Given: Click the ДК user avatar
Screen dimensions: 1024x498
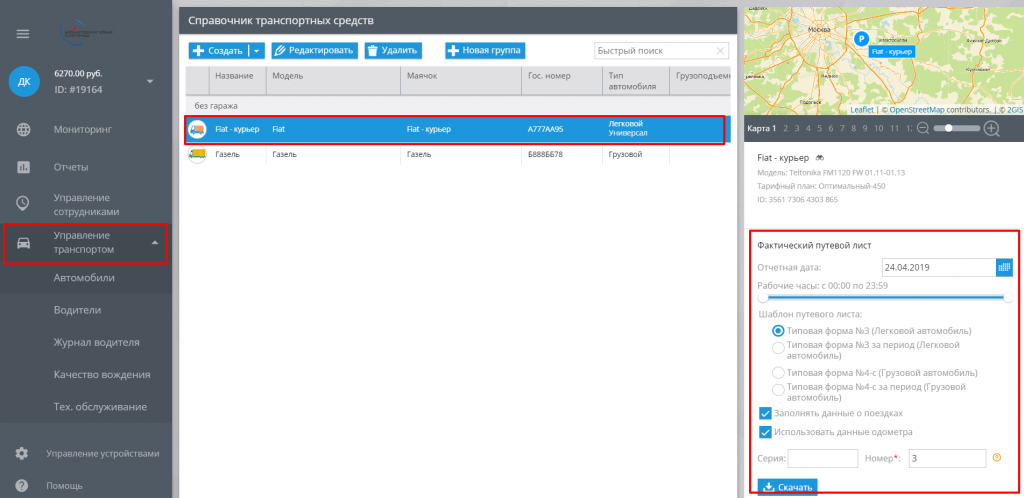Looking at the screenshot, I should click(24, 81).
